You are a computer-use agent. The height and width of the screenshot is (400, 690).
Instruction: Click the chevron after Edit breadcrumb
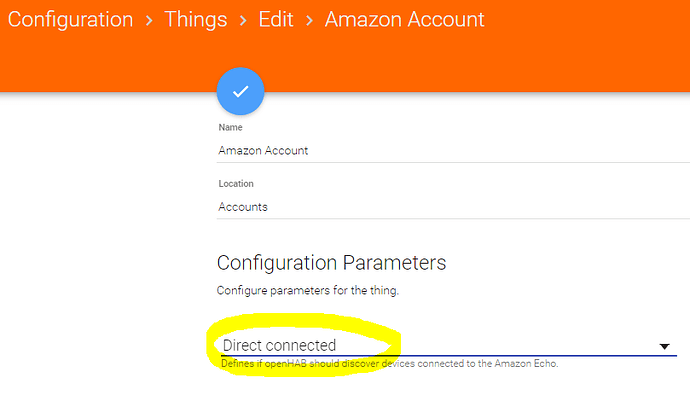tap(309, 20)
